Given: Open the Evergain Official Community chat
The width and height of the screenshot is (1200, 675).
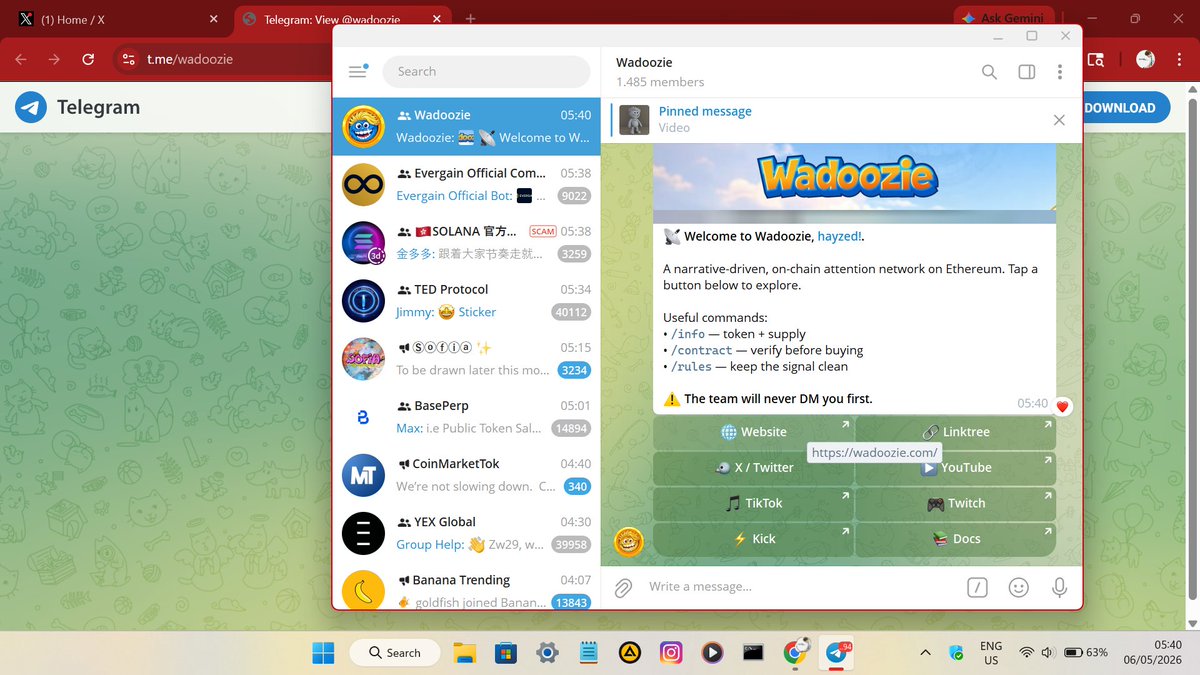Looking at the screenshot, I should pyautogui.click(x=467, y=184).
